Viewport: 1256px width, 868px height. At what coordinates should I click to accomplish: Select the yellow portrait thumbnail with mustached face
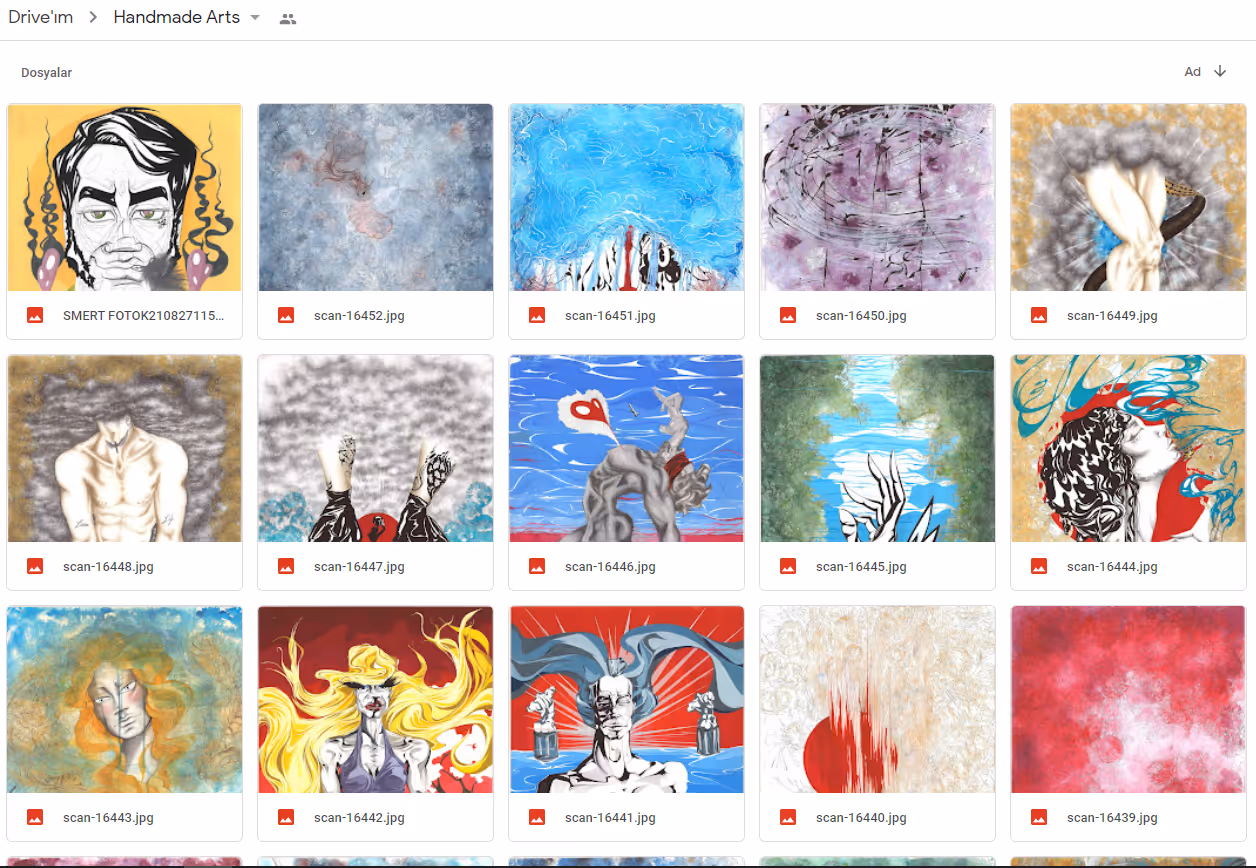click(125, 197)
